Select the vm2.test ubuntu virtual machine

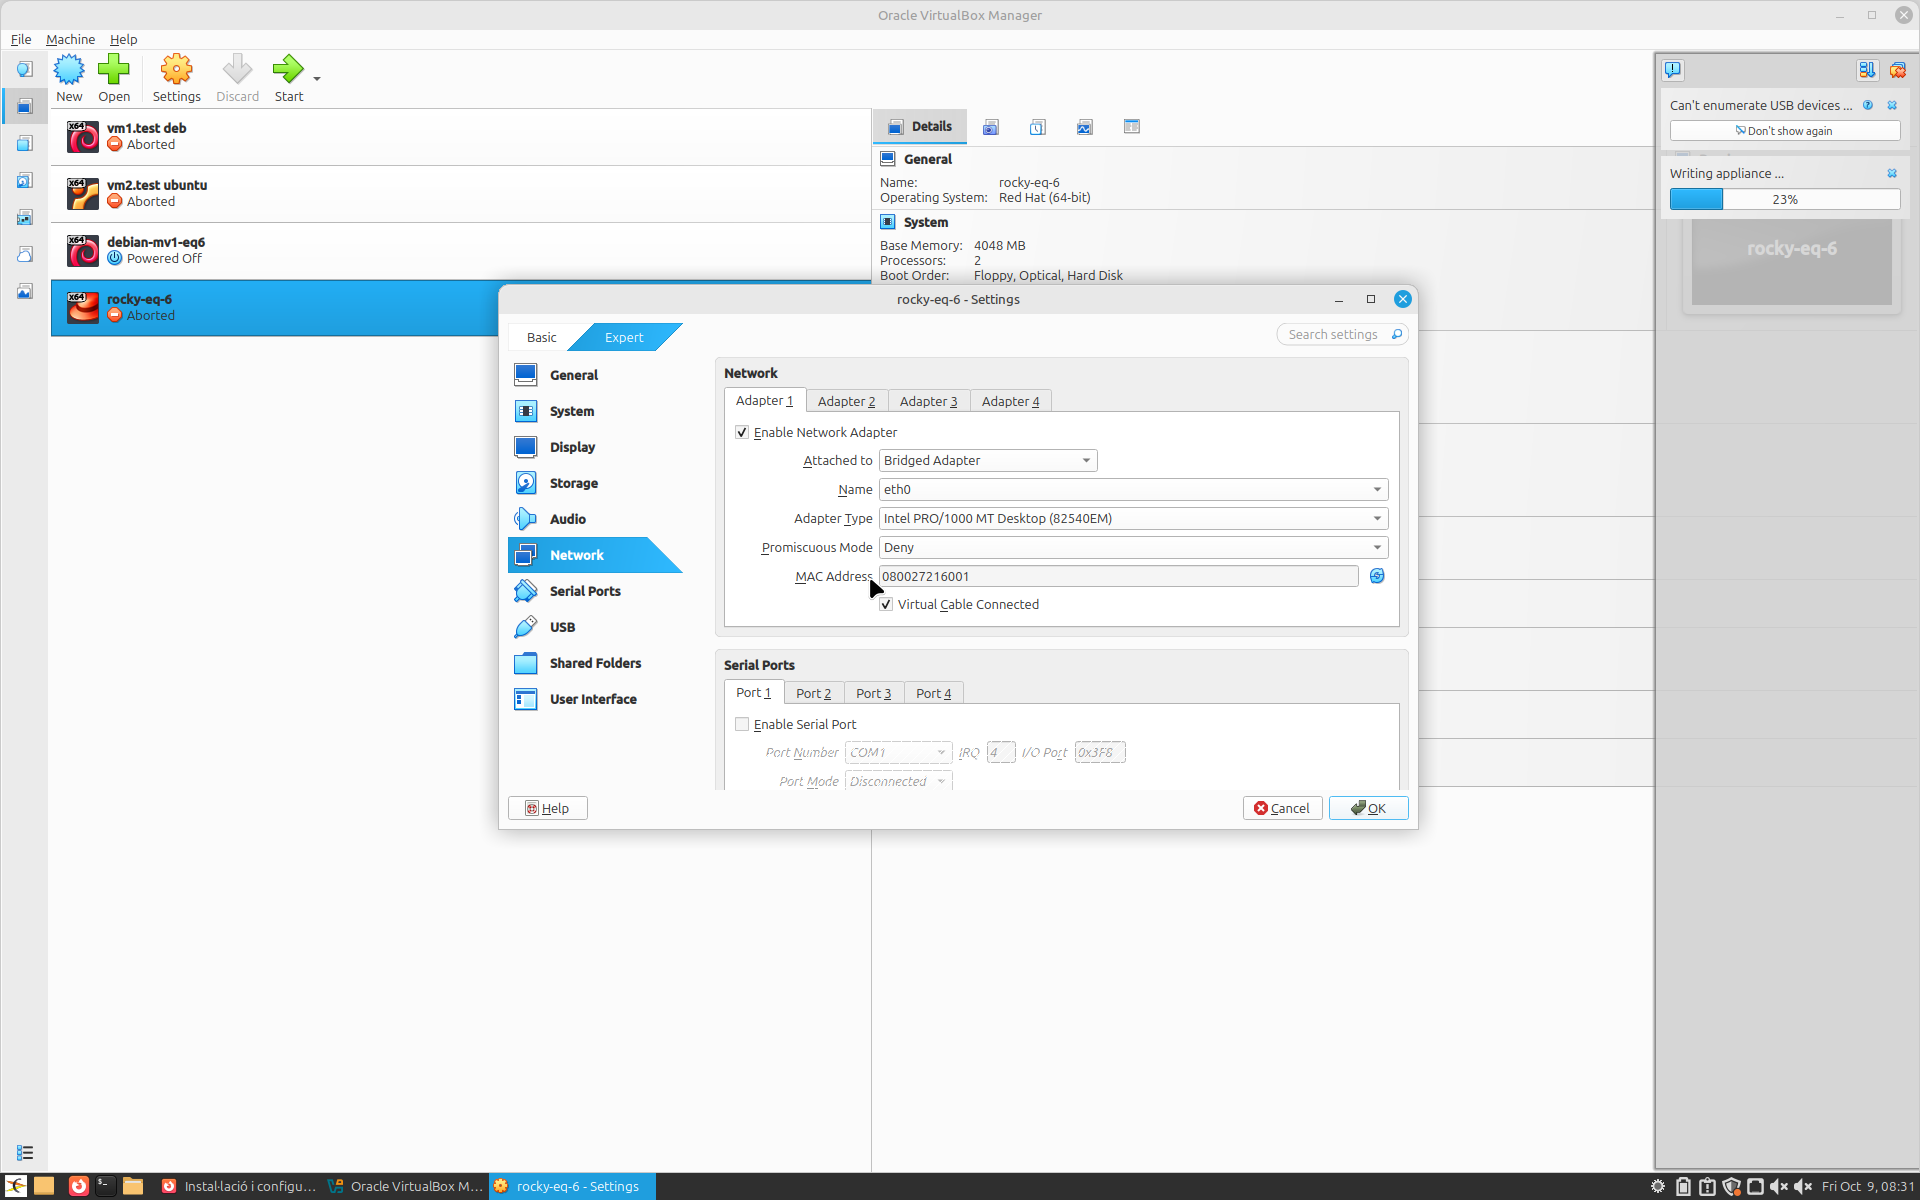click(x=460, y=193)
